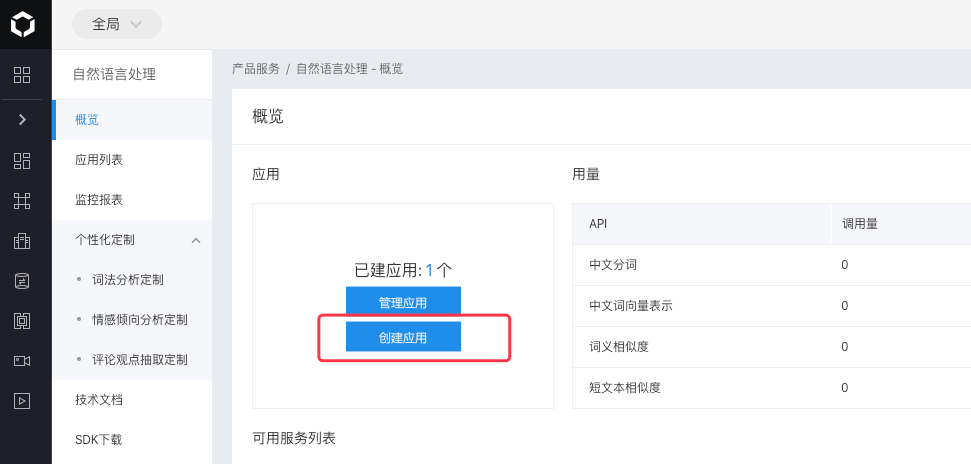Open 应用列表 menu item
The height and width of the screenshot is (464, 971).
pos(133,160)
